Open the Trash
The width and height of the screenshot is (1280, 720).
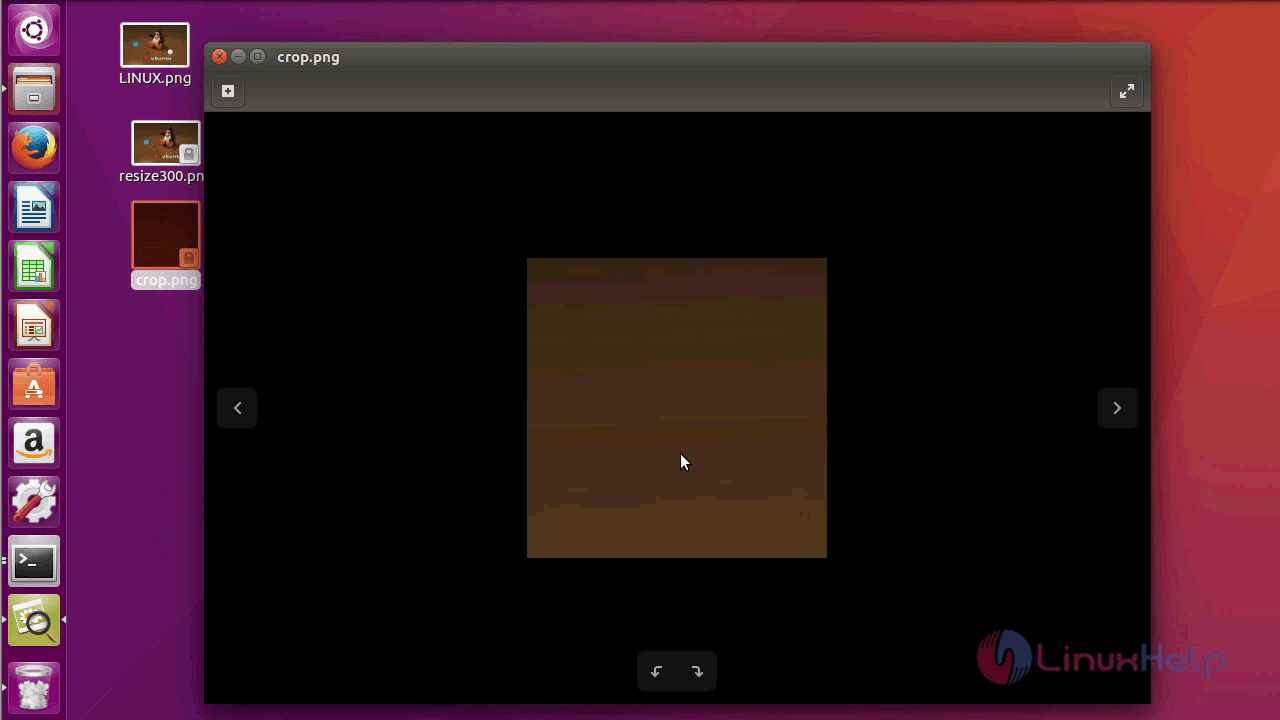click(34, 686)
